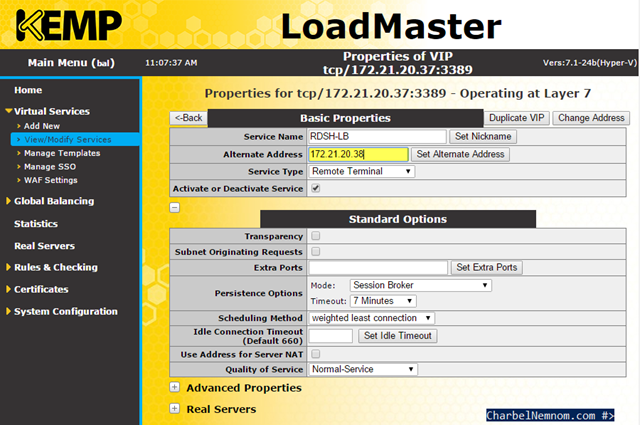This screenshot has height=425, width=640.
Task: Enable Subnet Originating Requests checkbox
Action: (x=316, y=251)
